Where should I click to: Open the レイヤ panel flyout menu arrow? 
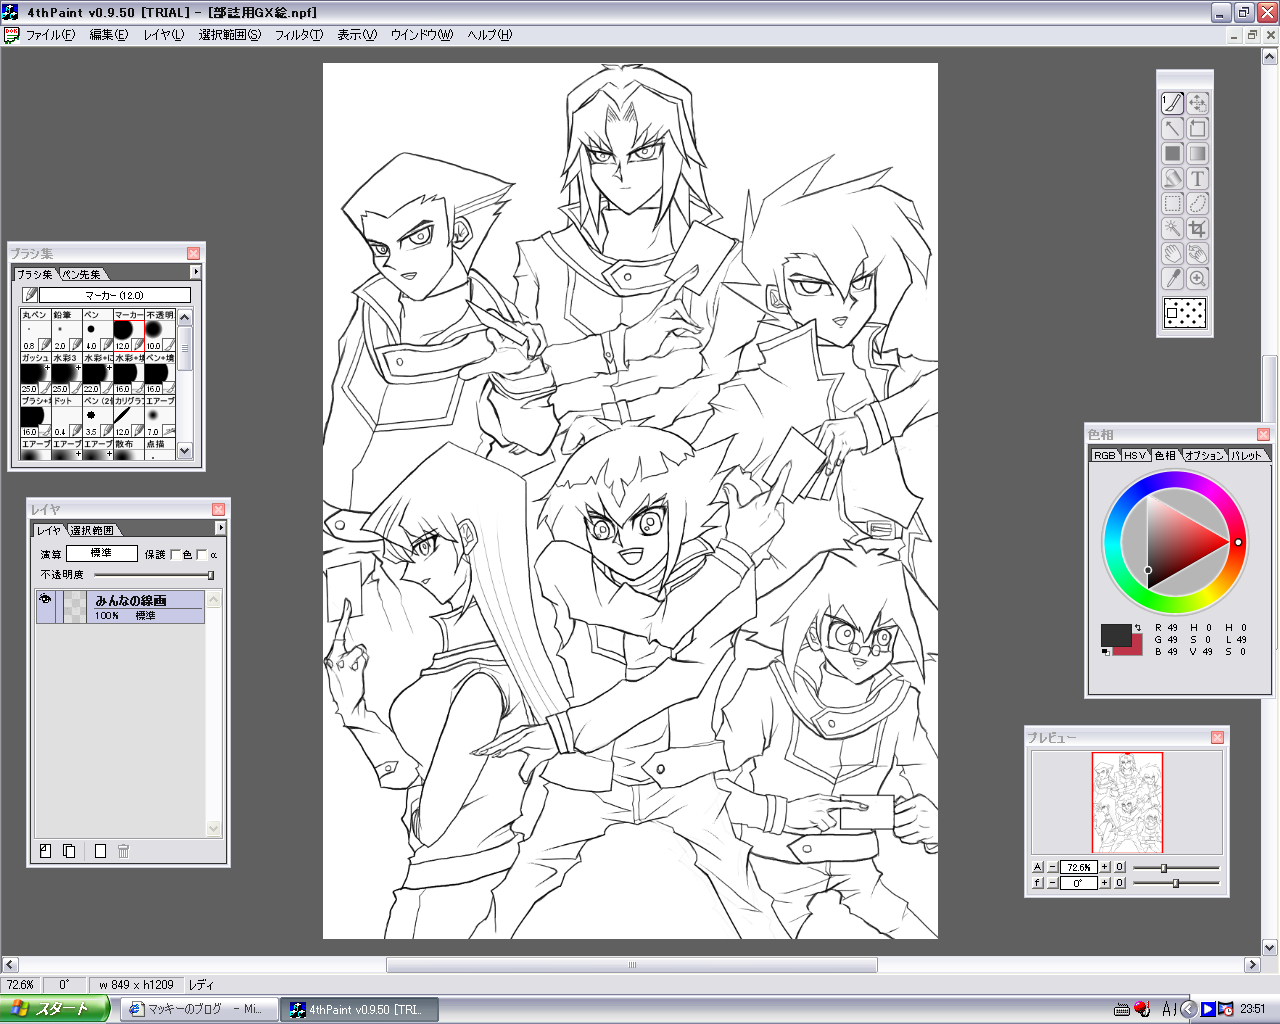pos(220,528)
